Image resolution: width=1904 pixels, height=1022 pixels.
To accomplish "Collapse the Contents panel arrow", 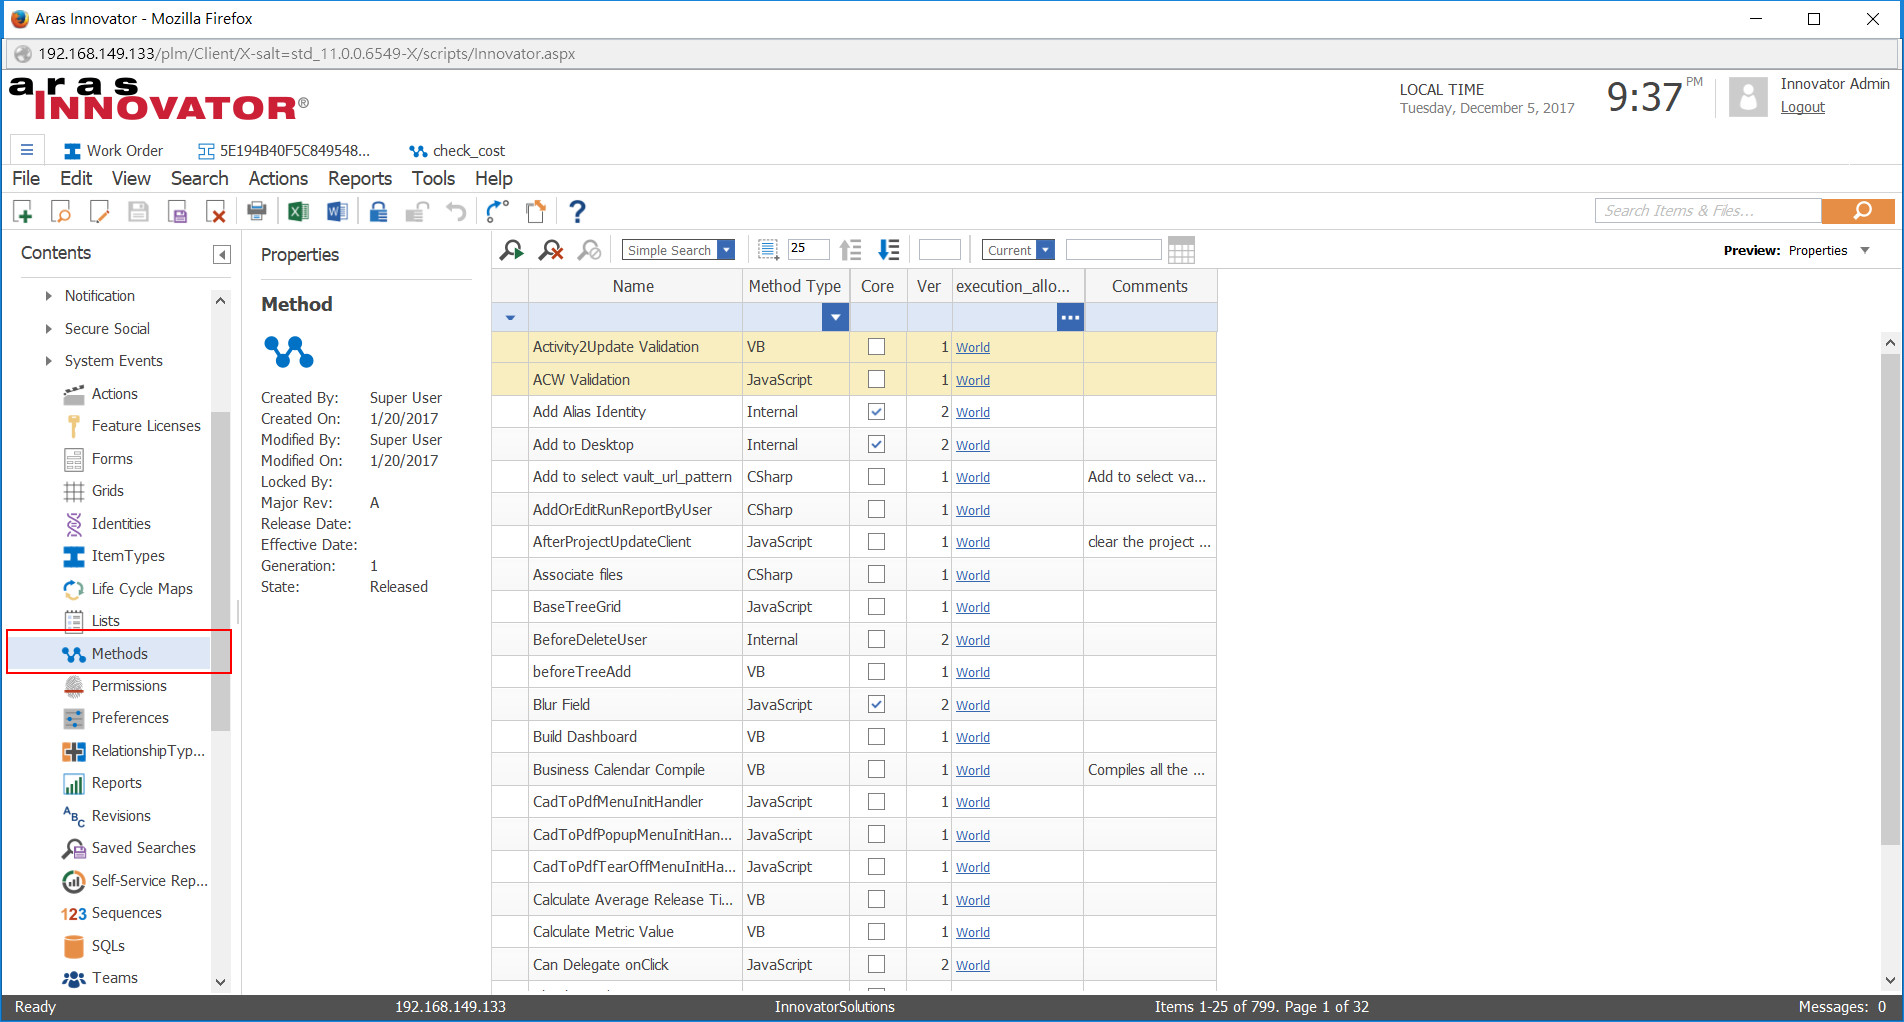I will 222,254.
